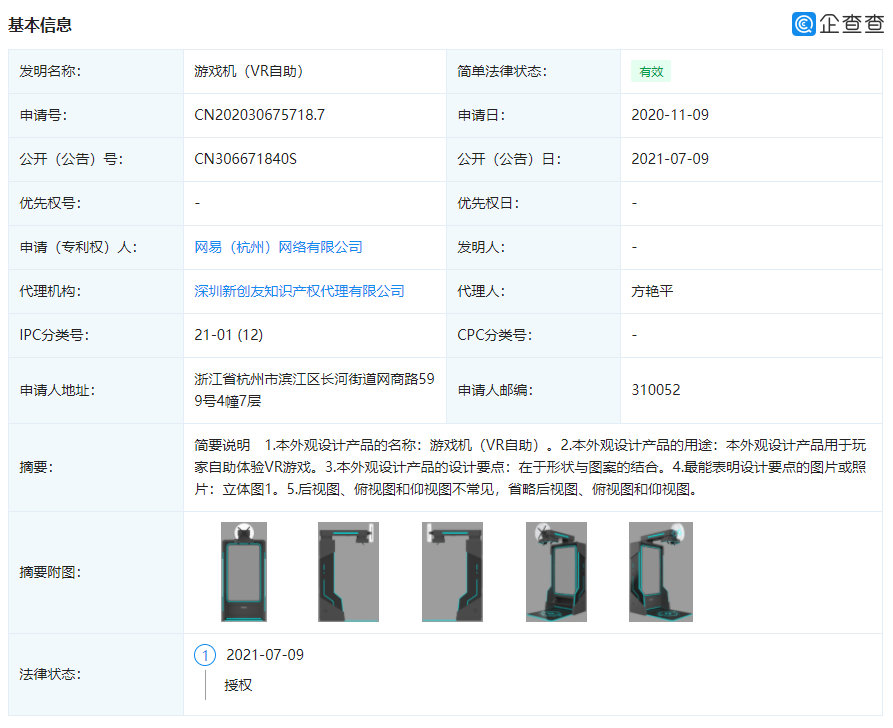Select the IPC class 21-01 (12)

228,335
